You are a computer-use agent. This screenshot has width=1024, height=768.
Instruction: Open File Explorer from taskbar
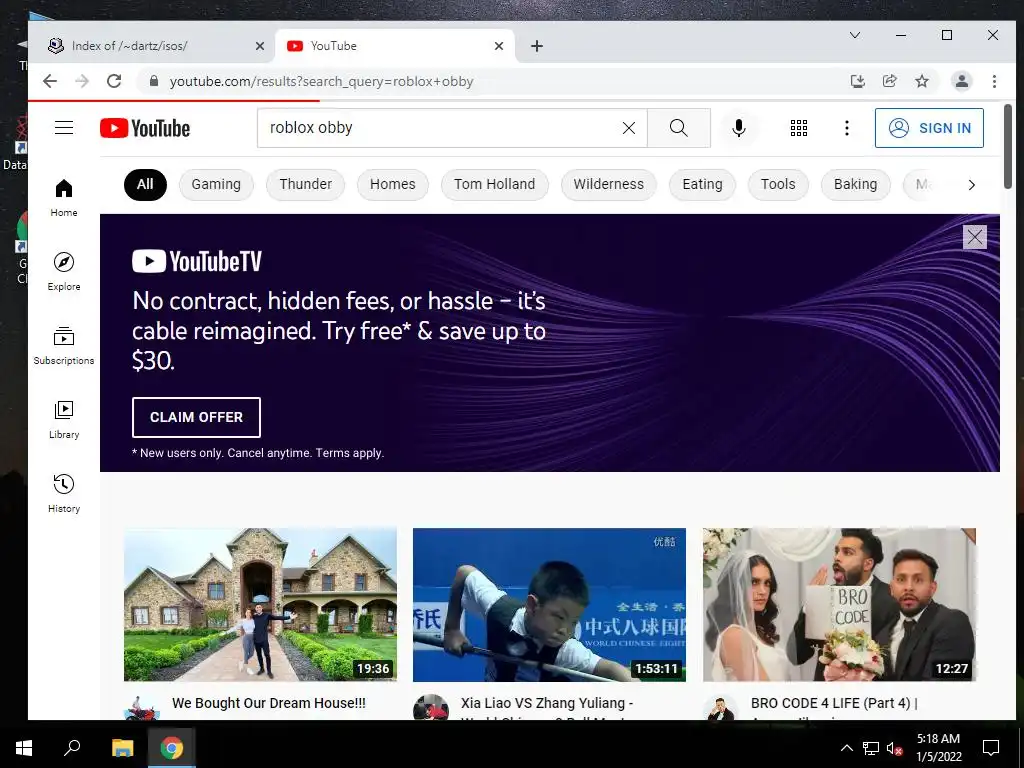tap(122, 748)
